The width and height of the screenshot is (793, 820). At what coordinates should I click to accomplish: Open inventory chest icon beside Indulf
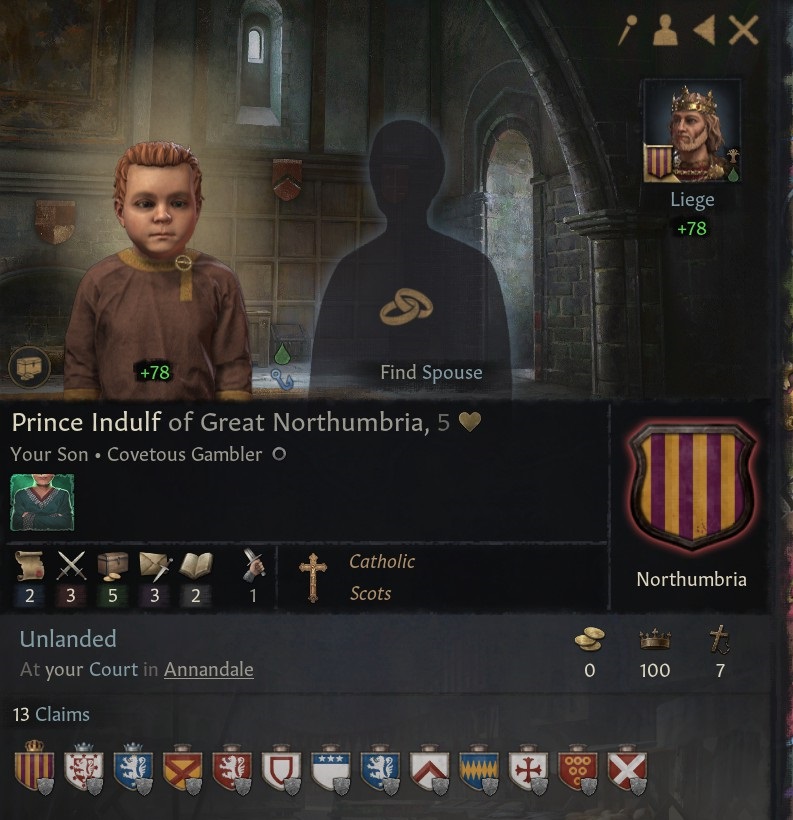pos(29,367)
